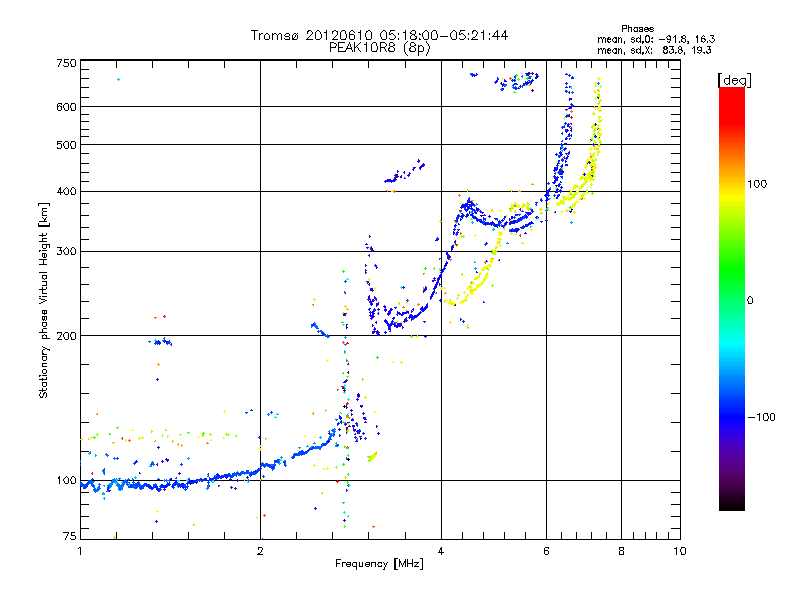Click the x-axis tick label '1'
The image size is (800, 600).
80,551
